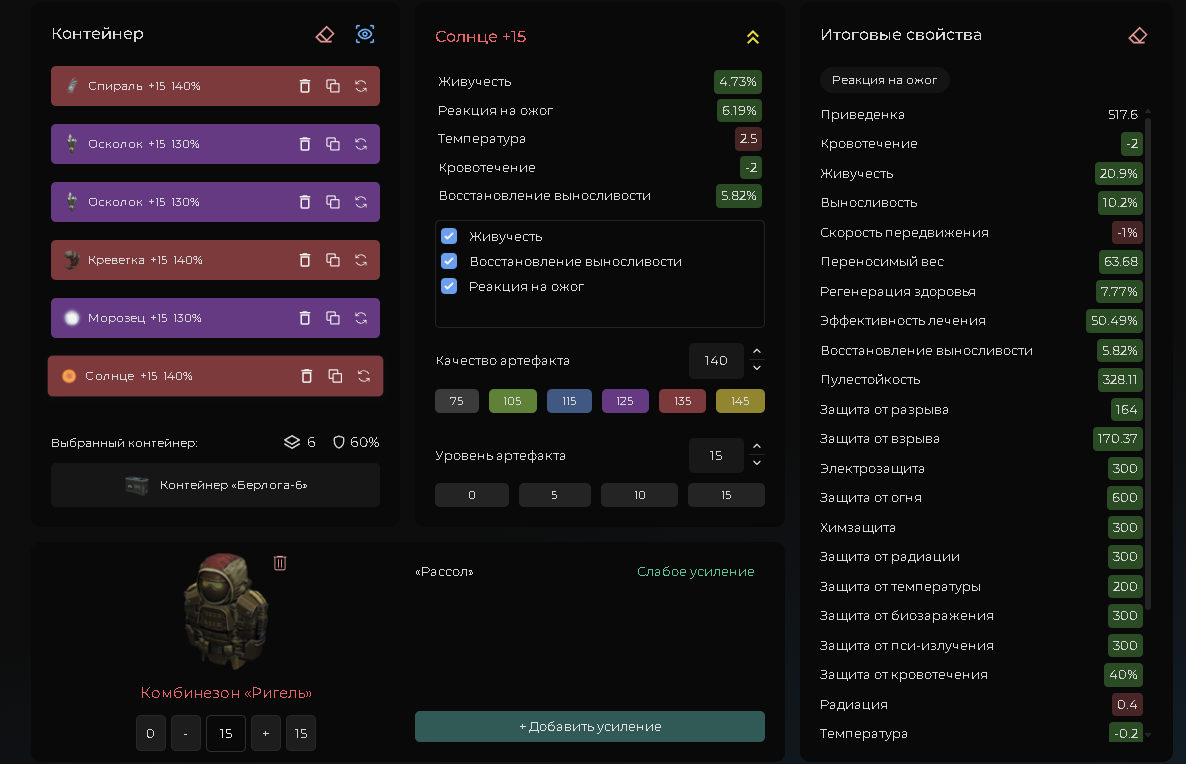The height and width of the screenshot is (764, 1186).
Task: Swap the Солнце +15 artifact
Action: (x=364, y=376)
